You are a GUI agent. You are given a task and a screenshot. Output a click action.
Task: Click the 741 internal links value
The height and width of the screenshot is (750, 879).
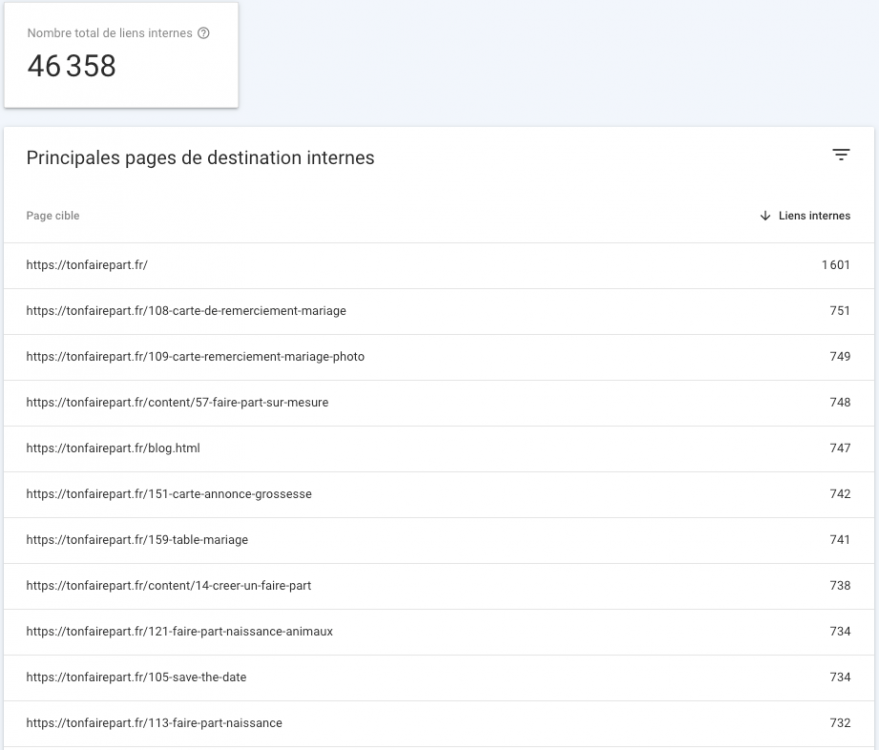tap(840, 540)
